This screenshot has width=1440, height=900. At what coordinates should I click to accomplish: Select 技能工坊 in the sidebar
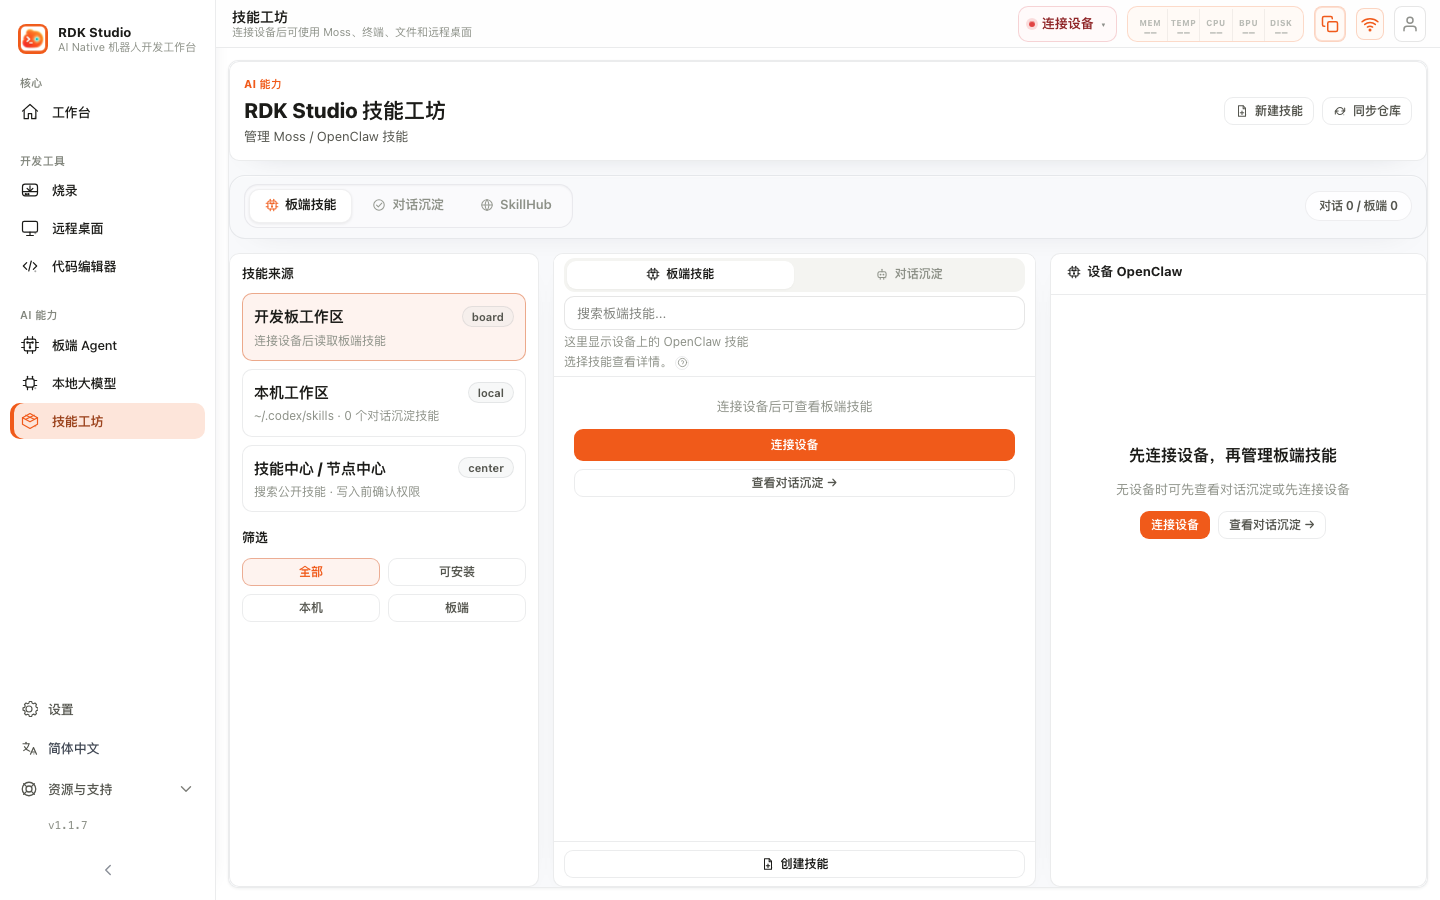[107, 421]
